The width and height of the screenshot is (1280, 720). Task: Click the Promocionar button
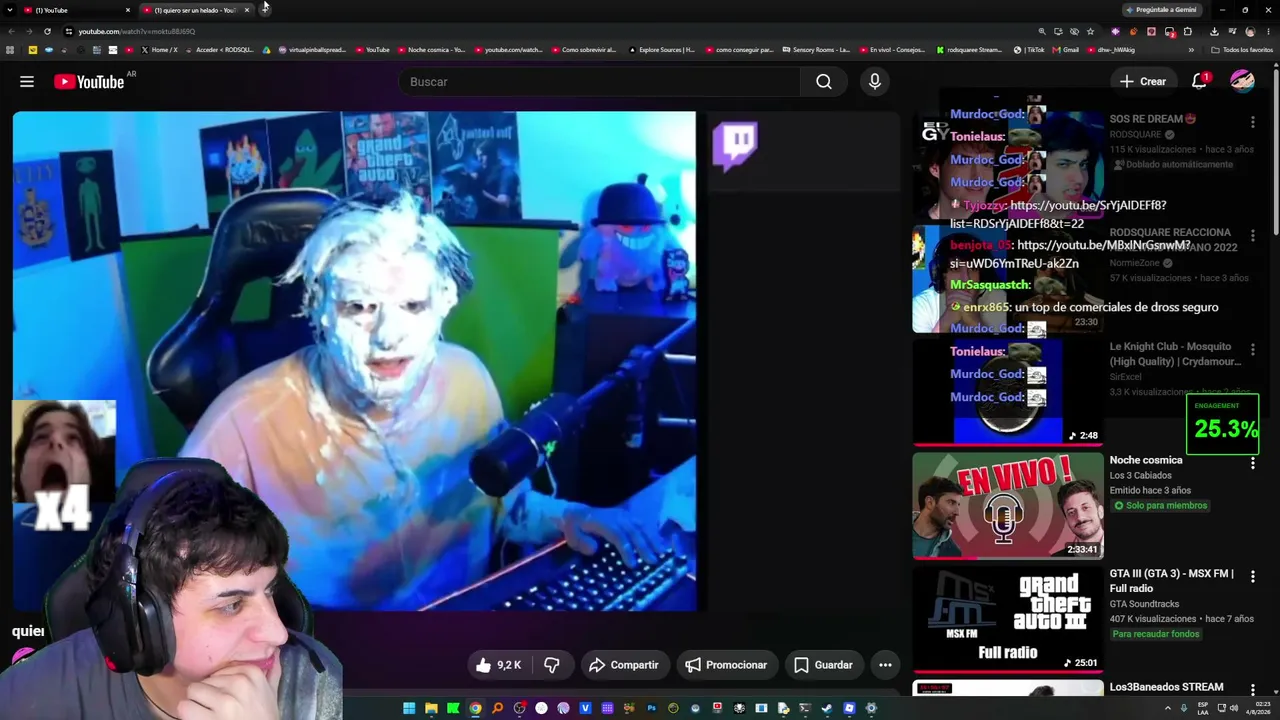tap(726, 665)
